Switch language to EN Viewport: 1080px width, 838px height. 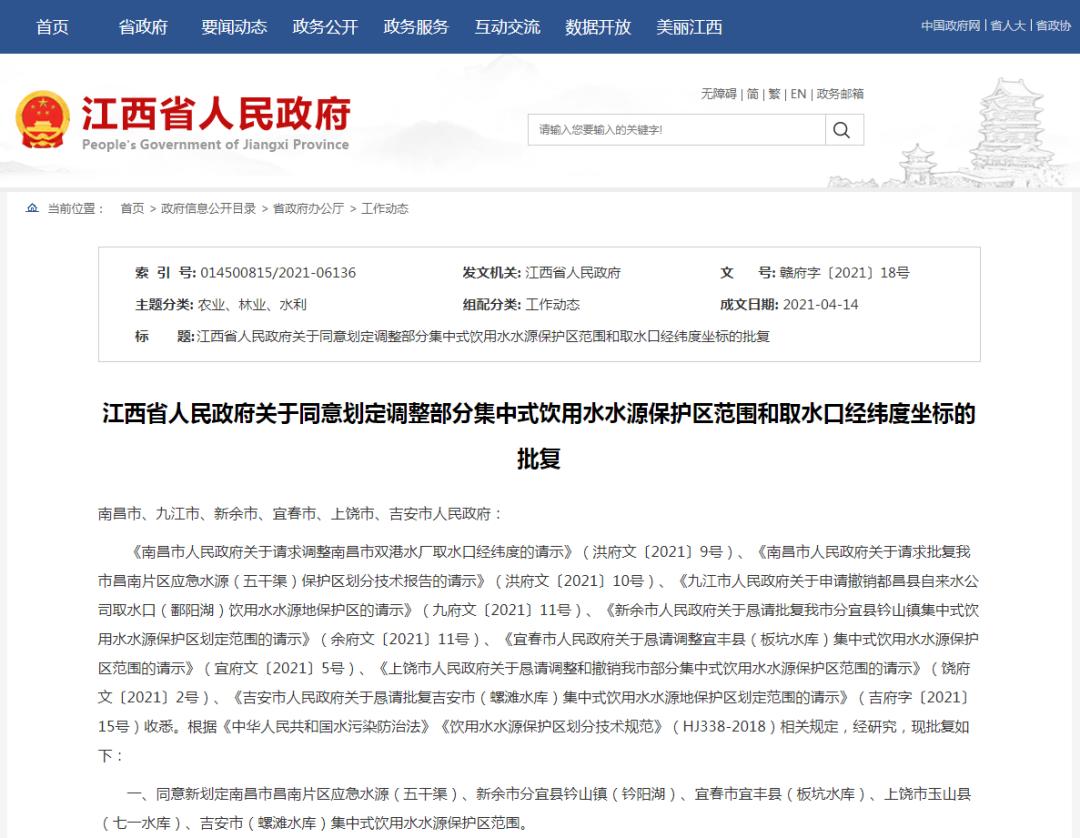pos(798,94)
